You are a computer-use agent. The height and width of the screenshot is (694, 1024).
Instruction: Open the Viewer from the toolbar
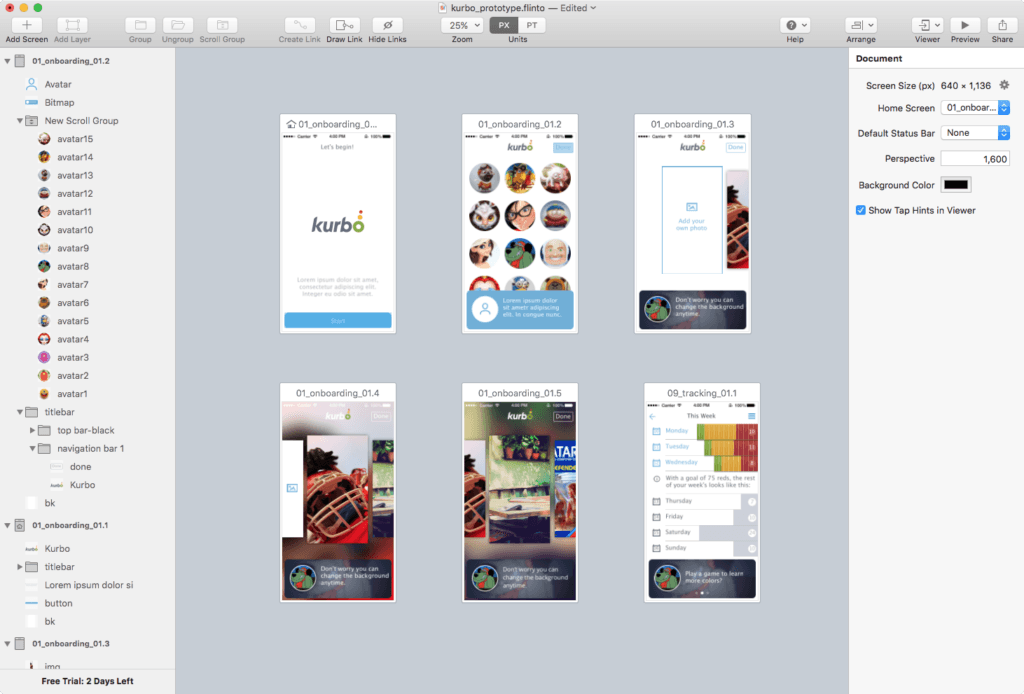(x=925, y=25)
